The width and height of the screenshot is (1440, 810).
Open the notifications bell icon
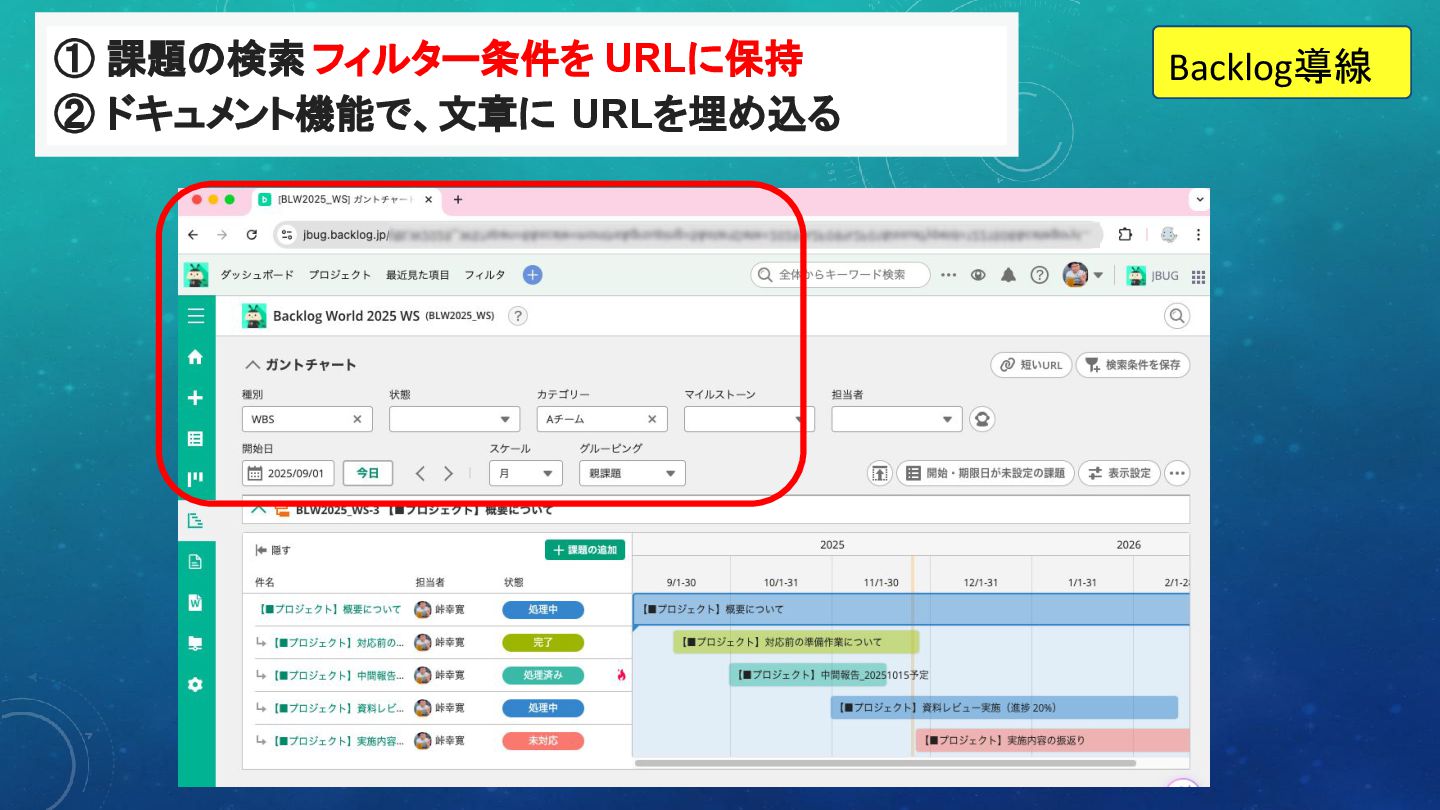click(1008, 275)
